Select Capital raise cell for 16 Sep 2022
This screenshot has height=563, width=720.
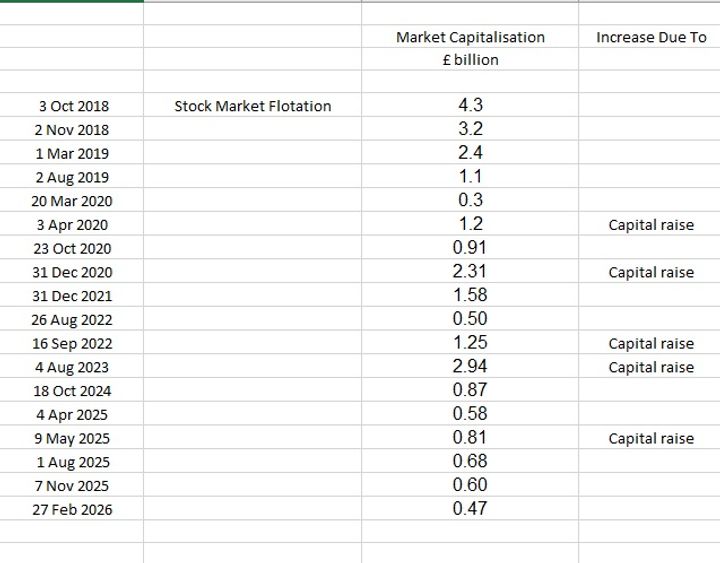pos(651,344)
